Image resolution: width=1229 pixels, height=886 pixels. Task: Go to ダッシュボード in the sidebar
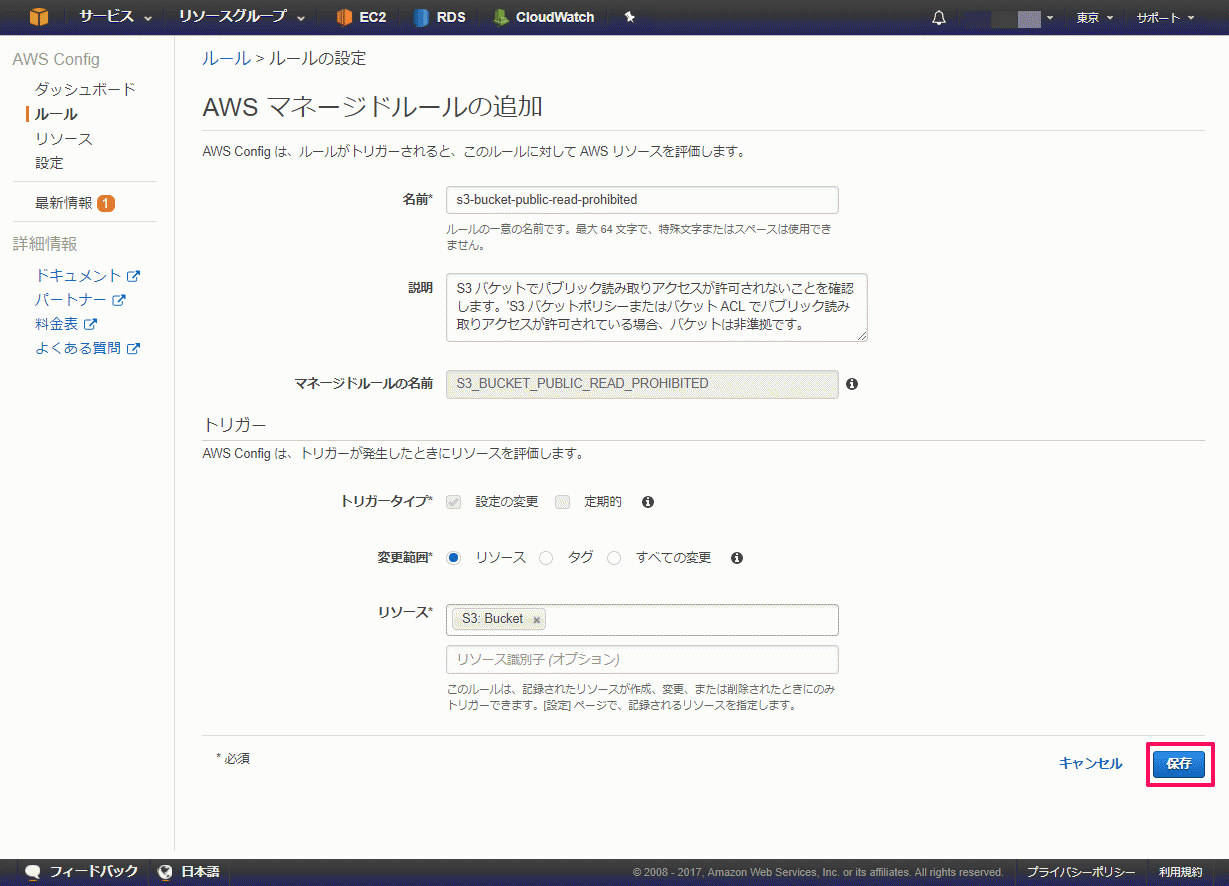(85, 90)
